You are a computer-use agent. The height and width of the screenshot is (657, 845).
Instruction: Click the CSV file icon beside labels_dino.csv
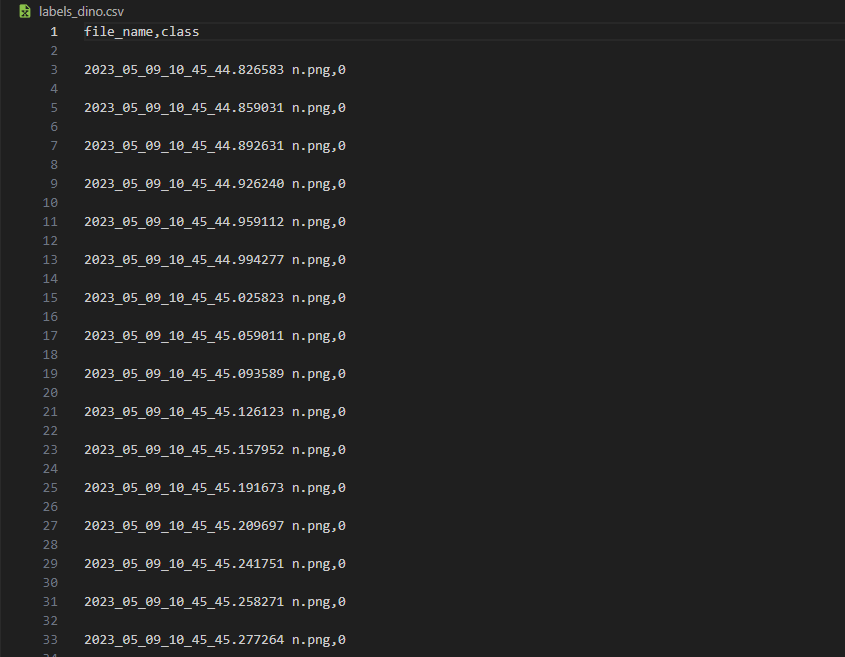[25, 11]
